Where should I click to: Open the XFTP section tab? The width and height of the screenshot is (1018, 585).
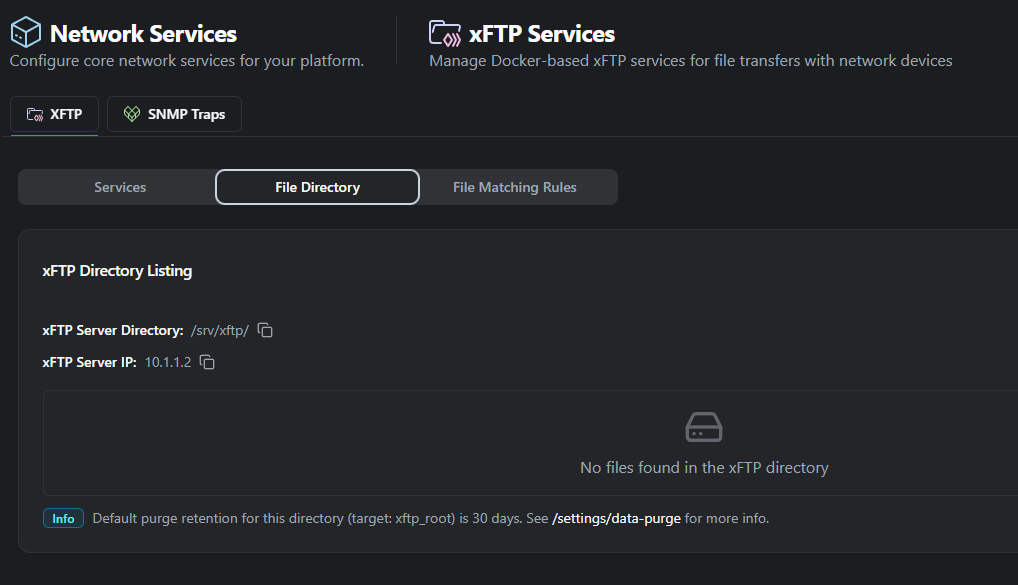pyautogui.click(x=54, y=114)
